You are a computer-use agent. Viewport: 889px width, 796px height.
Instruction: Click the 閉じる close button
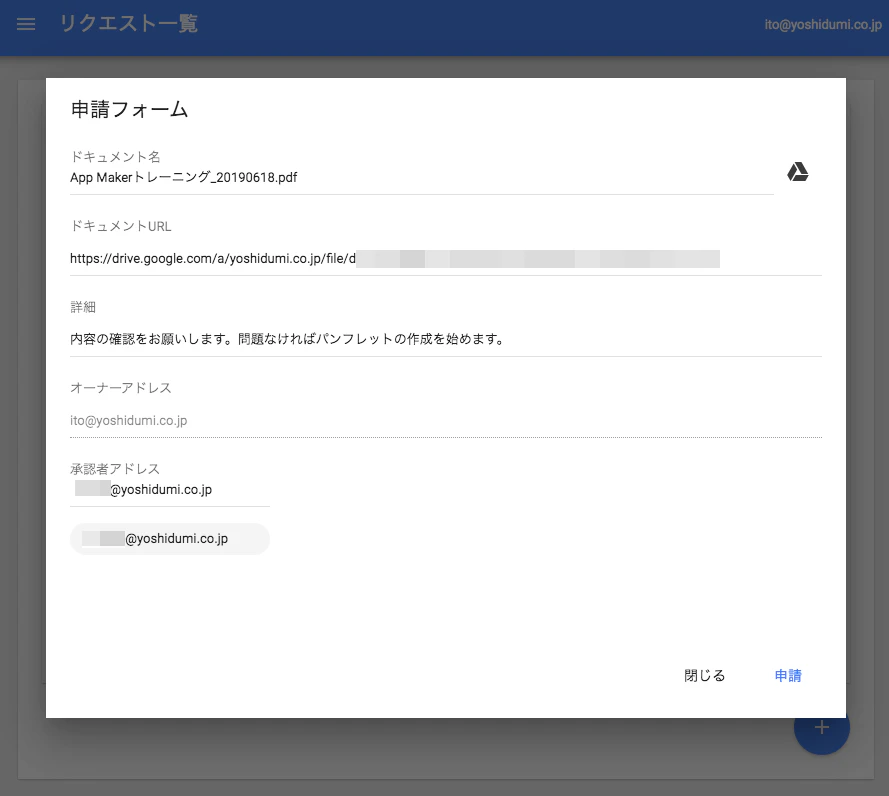[x=705, y=675]
